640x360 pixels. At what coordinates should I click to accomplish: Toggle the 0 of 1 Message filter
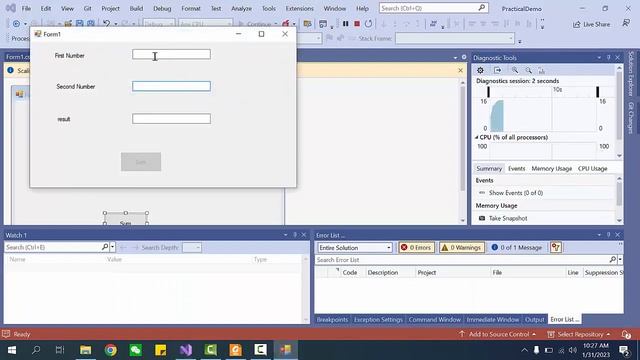517,247
